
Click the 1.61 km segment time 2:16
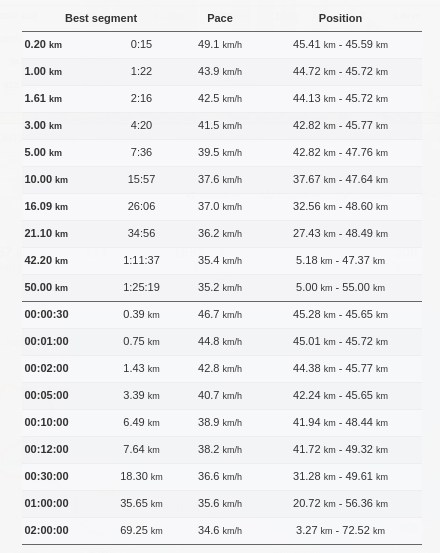coord(141,98)
